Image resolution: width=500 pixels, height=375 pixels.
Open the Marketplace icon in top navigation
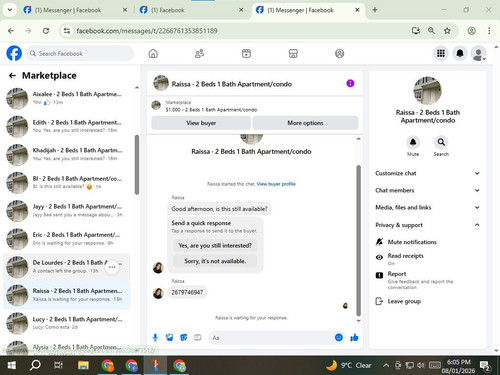(293, 53)
